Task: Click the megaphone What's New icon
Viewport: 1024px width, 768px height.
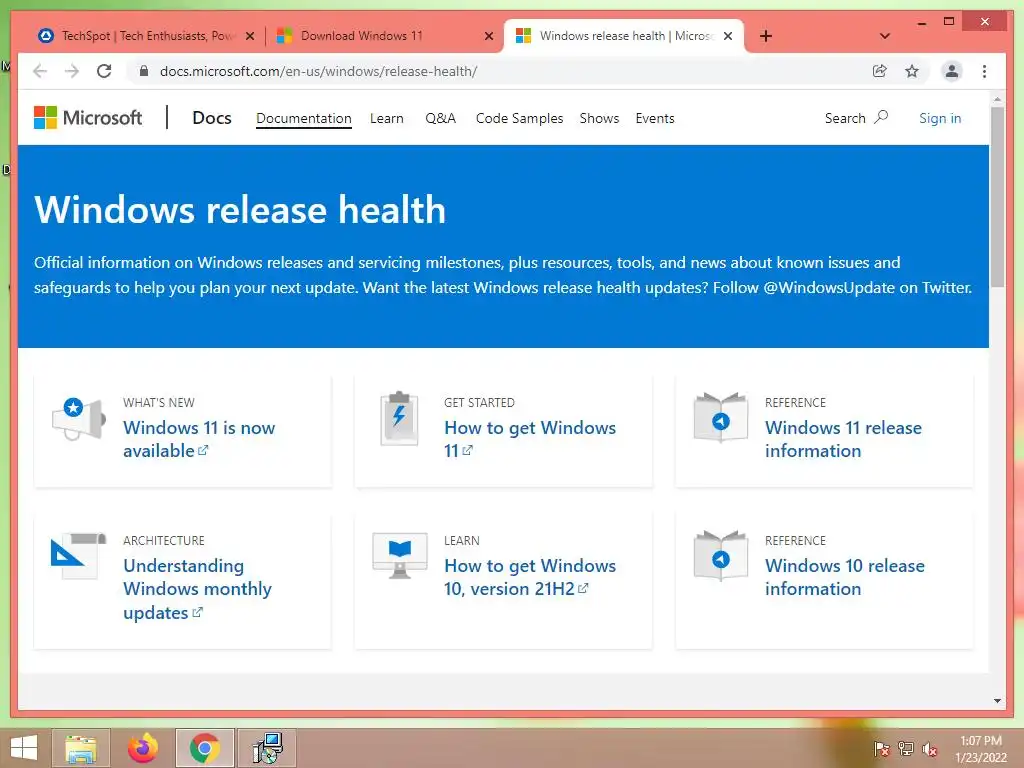Action: tap(78, 419)
